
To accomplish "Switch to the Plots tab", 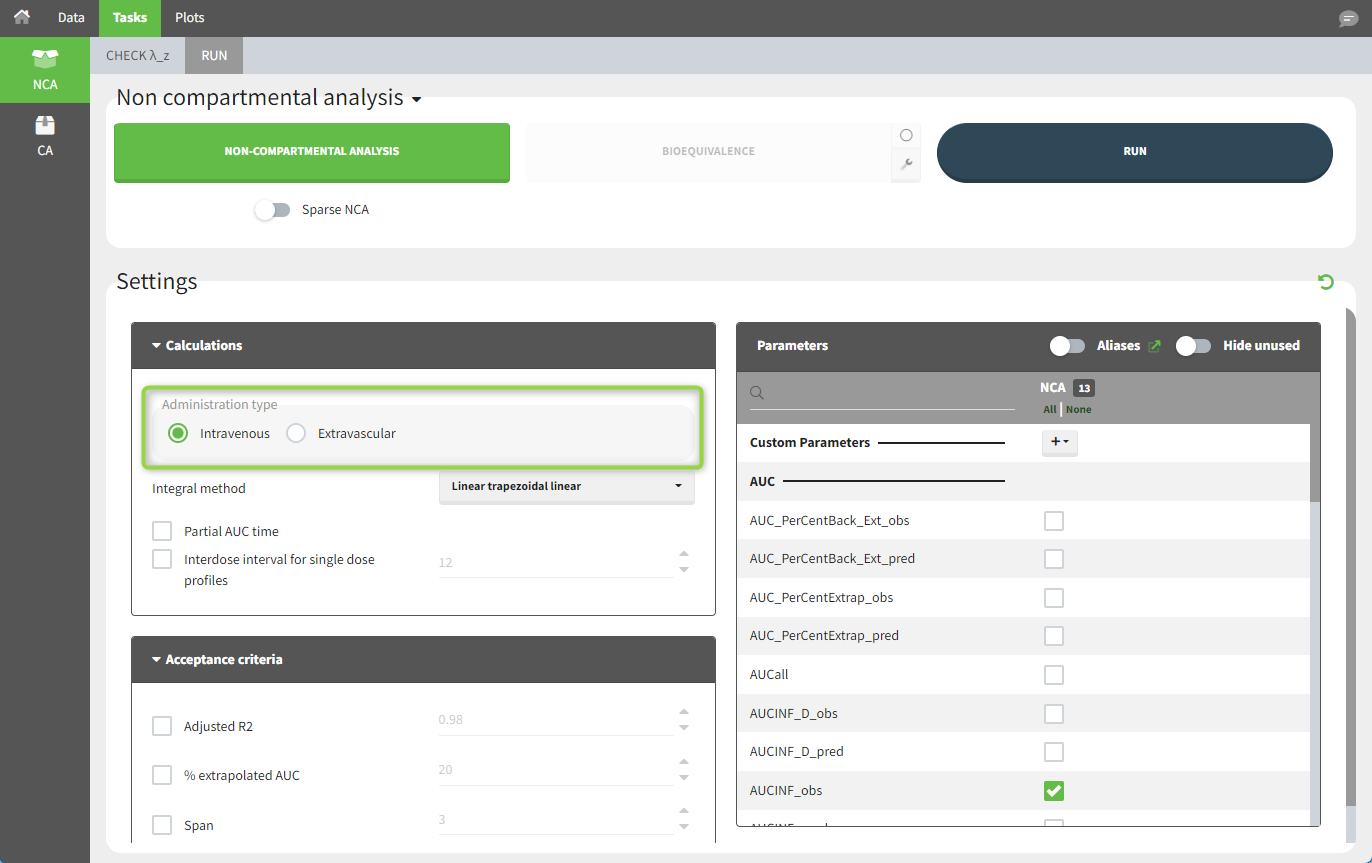I will (x=189, y=18).
